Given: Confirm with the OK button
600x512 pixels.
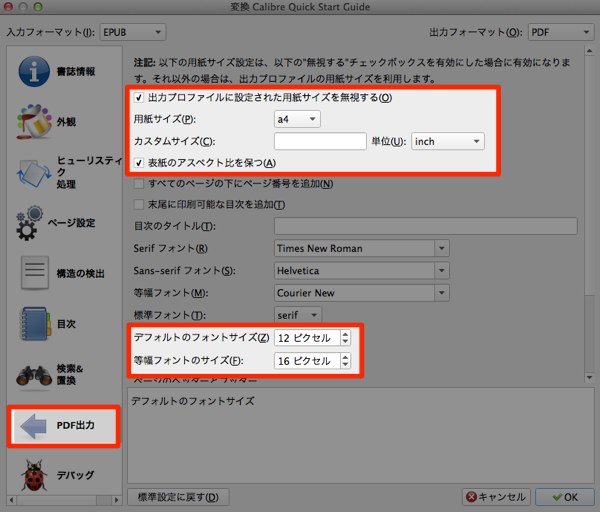Looking at the screenshot, I should click(564, 497).
